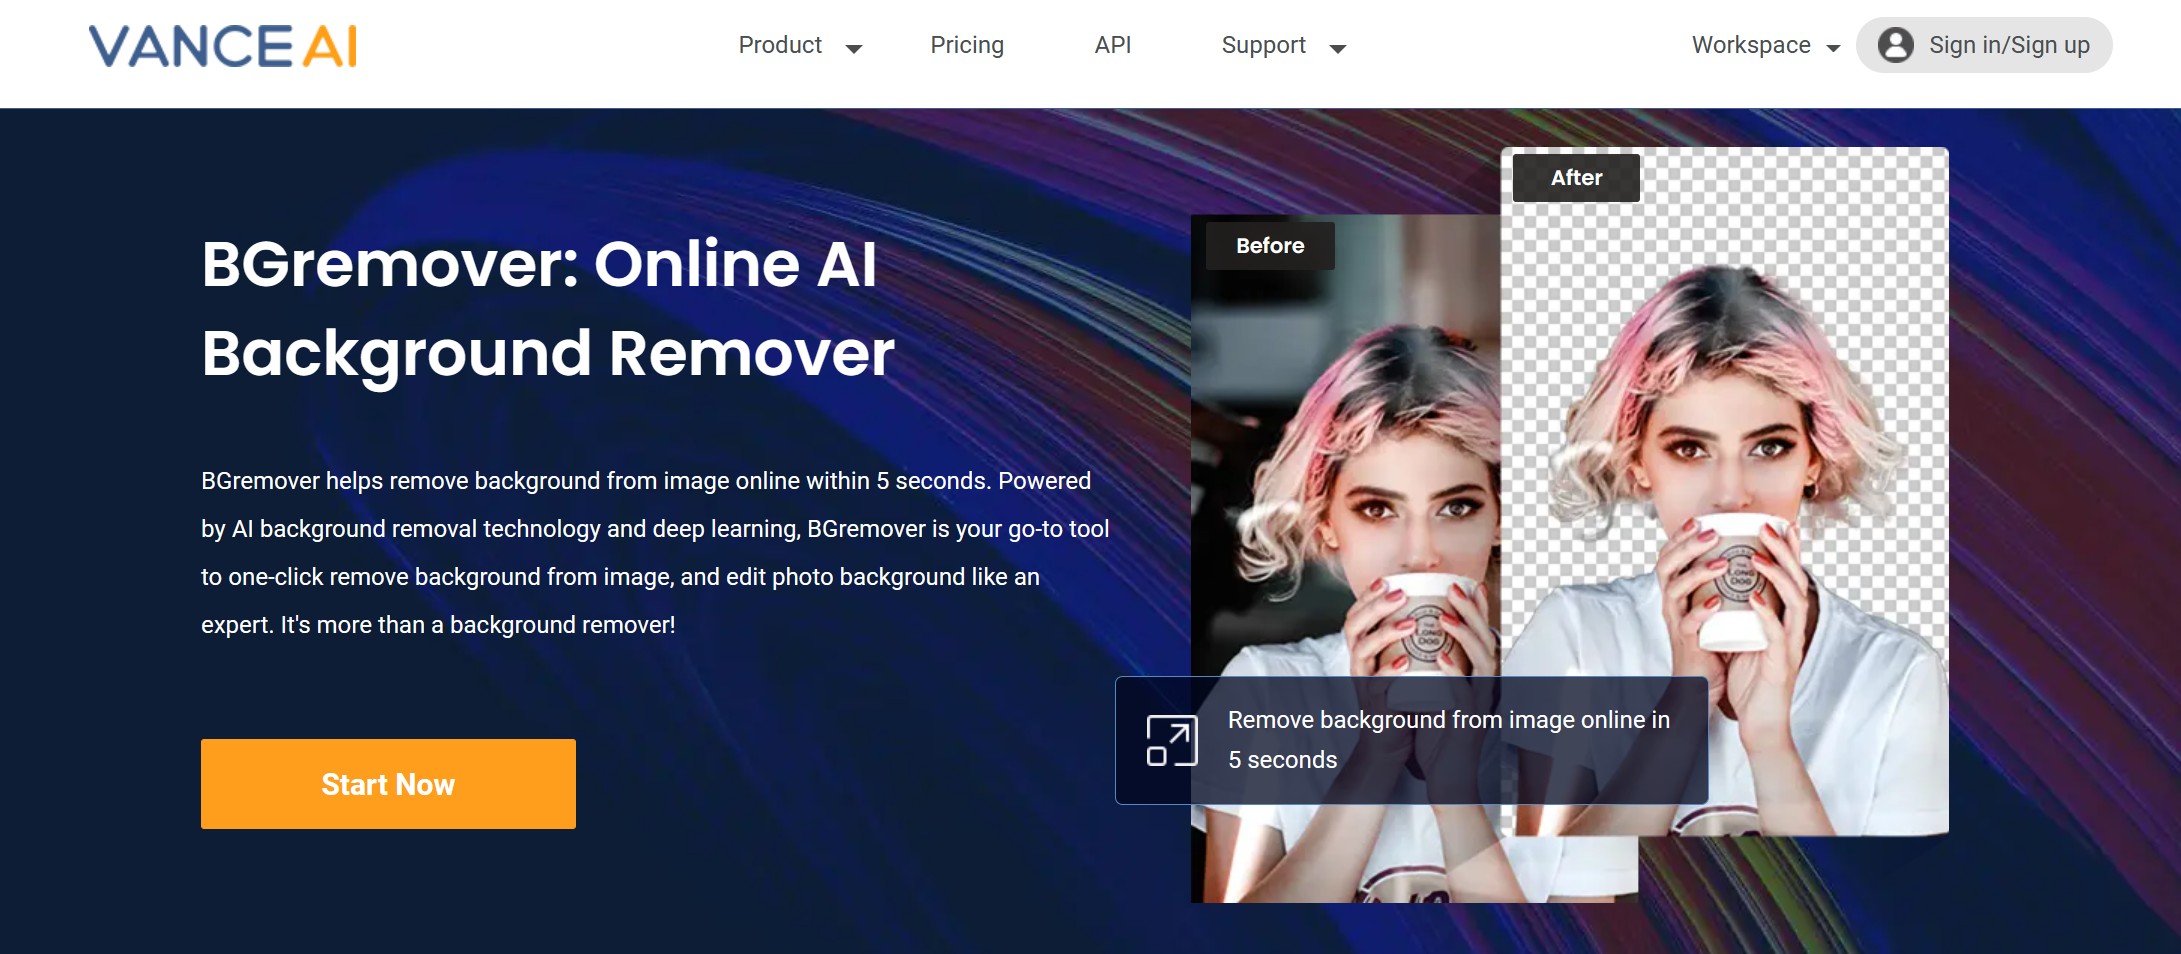2181x954 pixels.
Task: Go to the Pricing page
Action: [967, 45]
